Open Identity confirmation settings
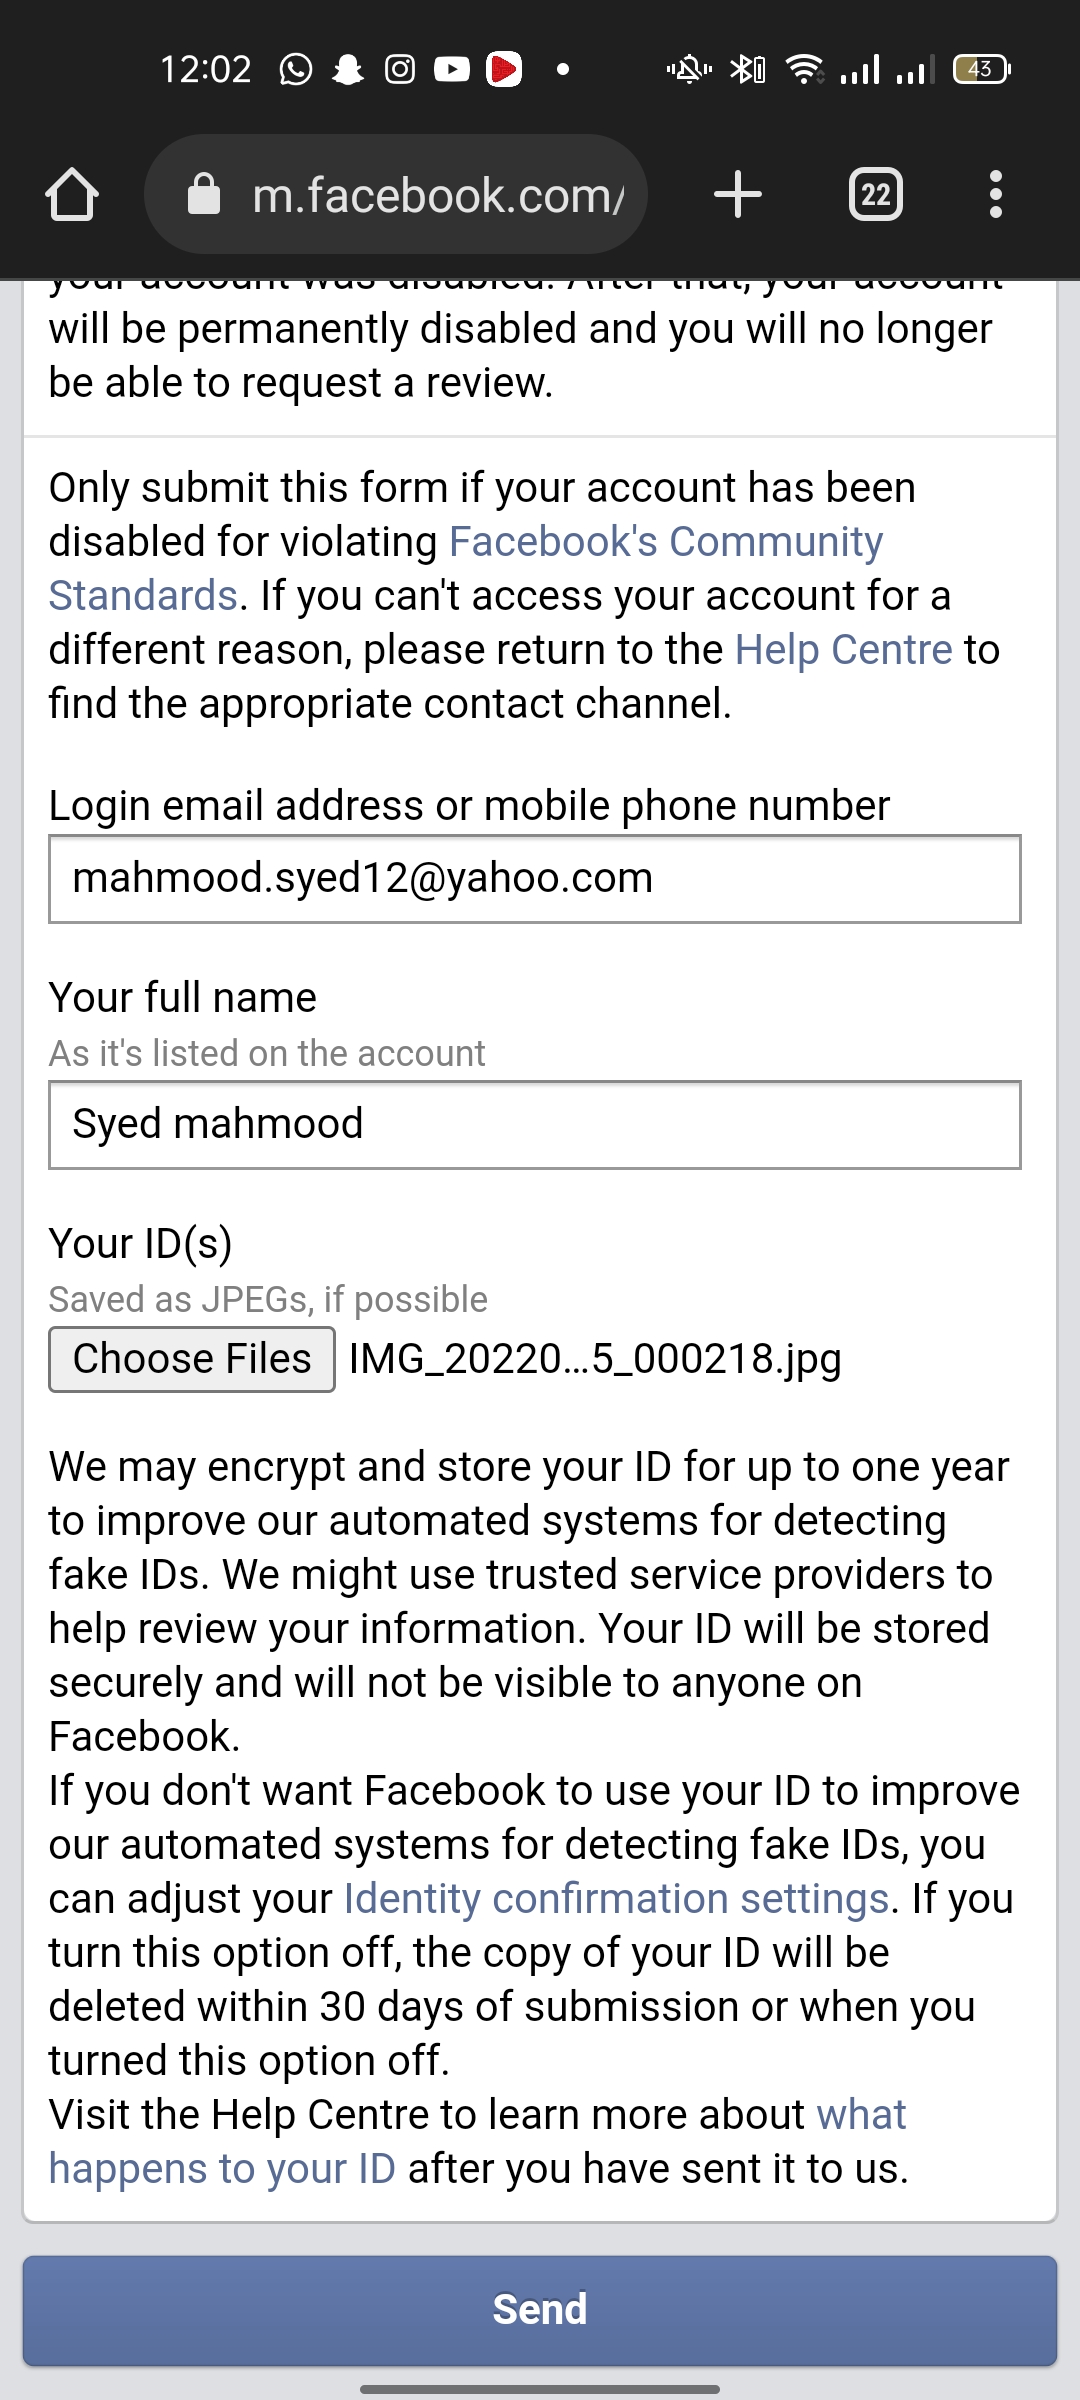 pos(614,1897)
